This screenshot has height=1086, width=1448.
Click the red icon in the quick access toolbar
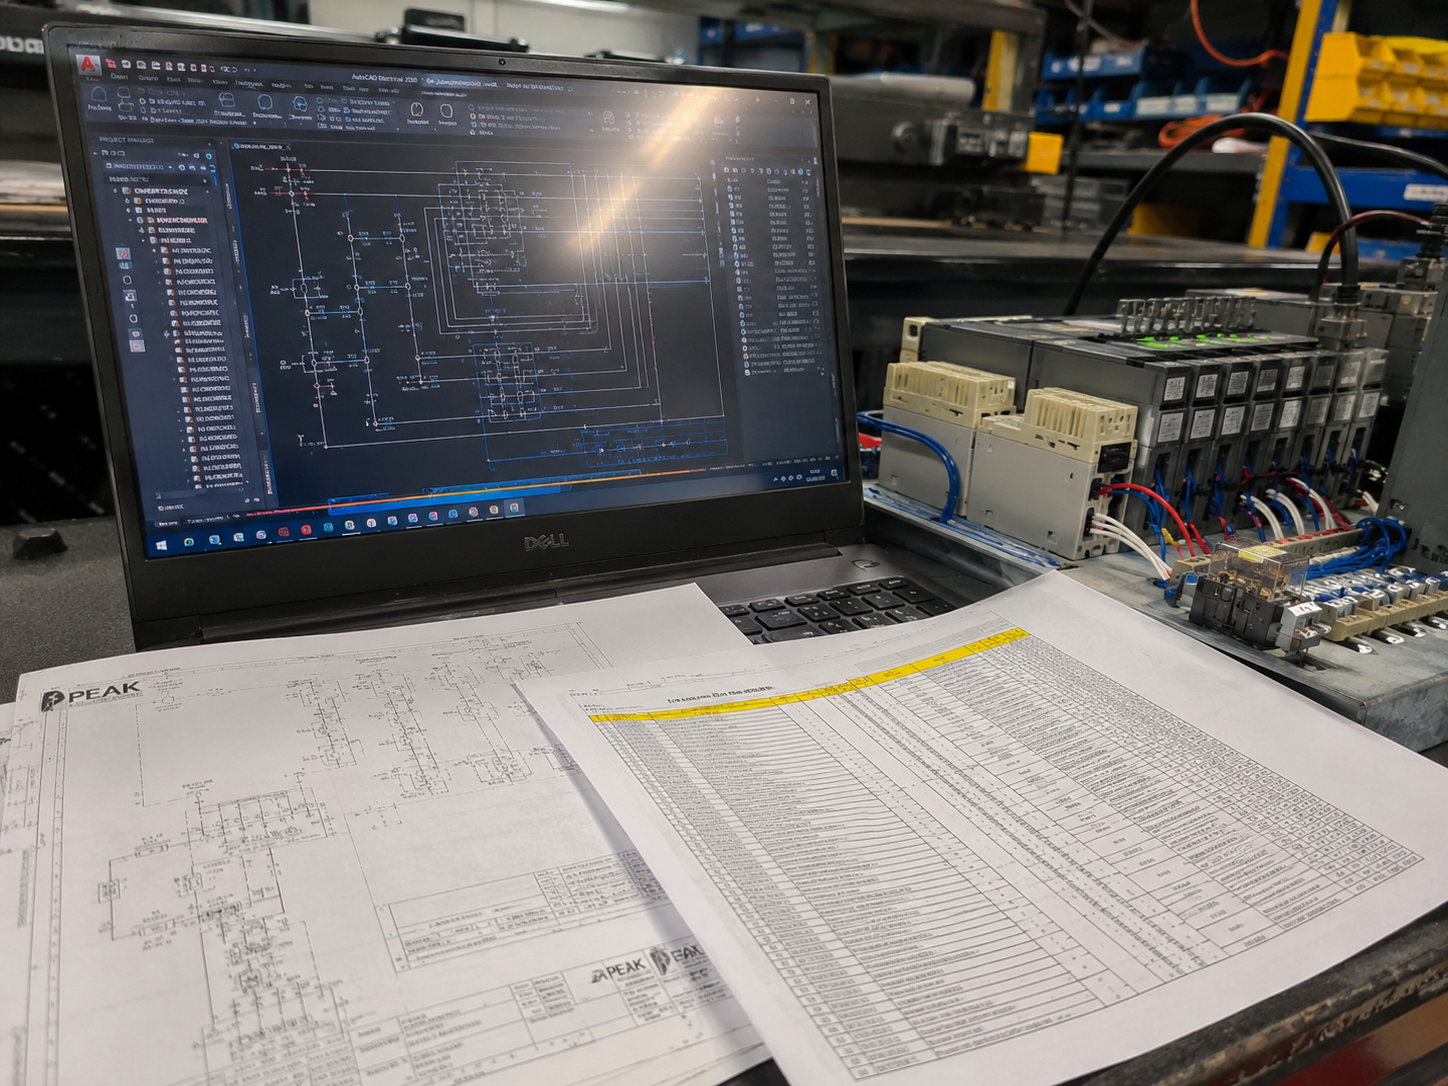tap(109, 63)
